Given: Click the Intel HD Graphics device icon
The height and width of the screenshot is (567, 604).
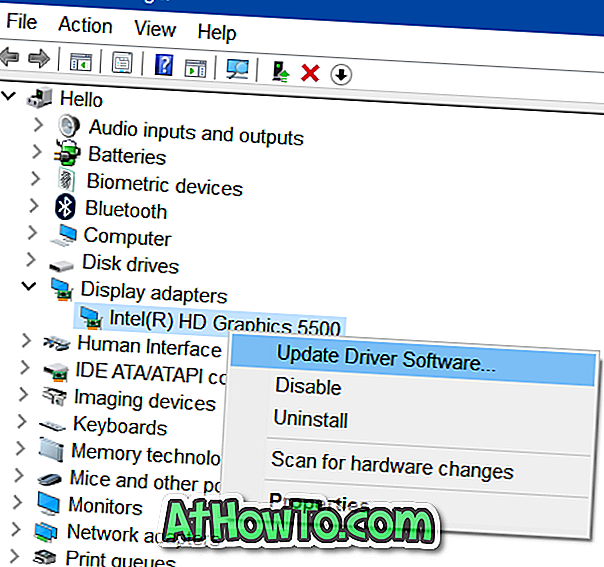Looking at the screenshot, I should (91, 319).
